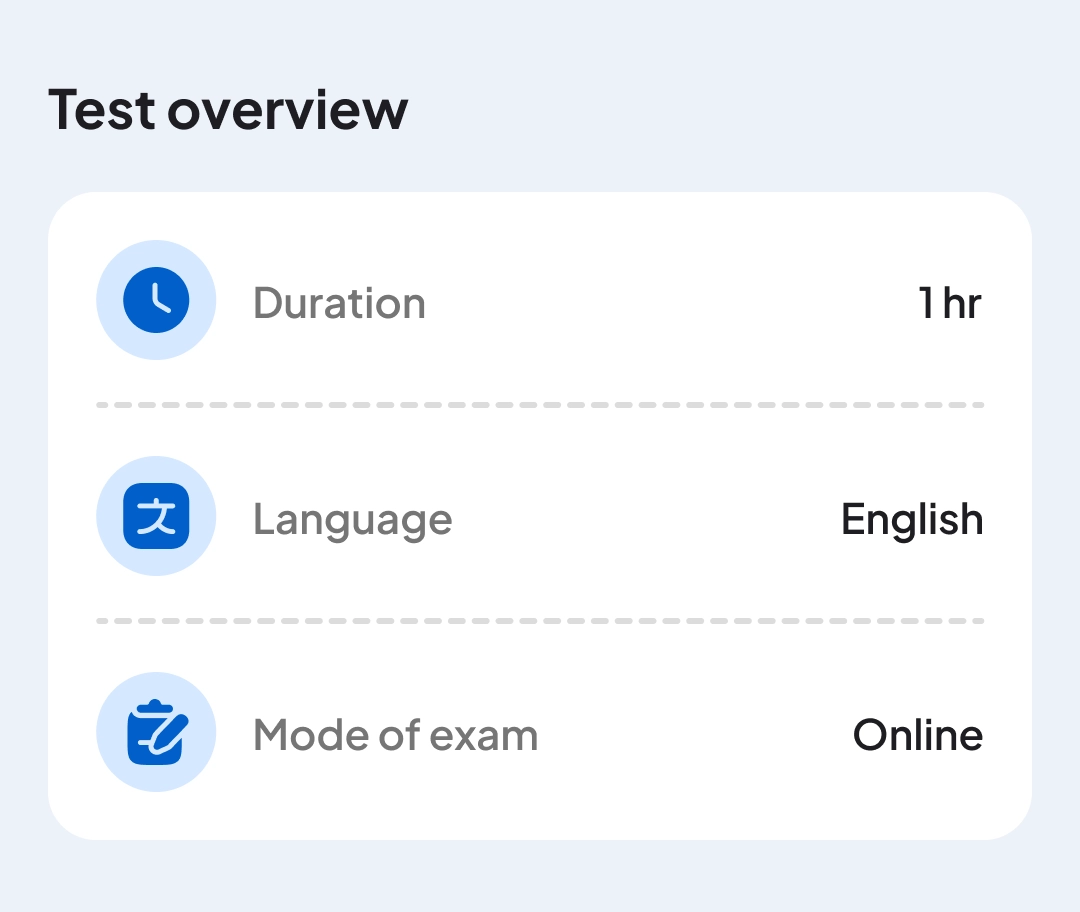1080x912 pixels.
Task: Click the Mode of exam label
Action: pos(395,736)
